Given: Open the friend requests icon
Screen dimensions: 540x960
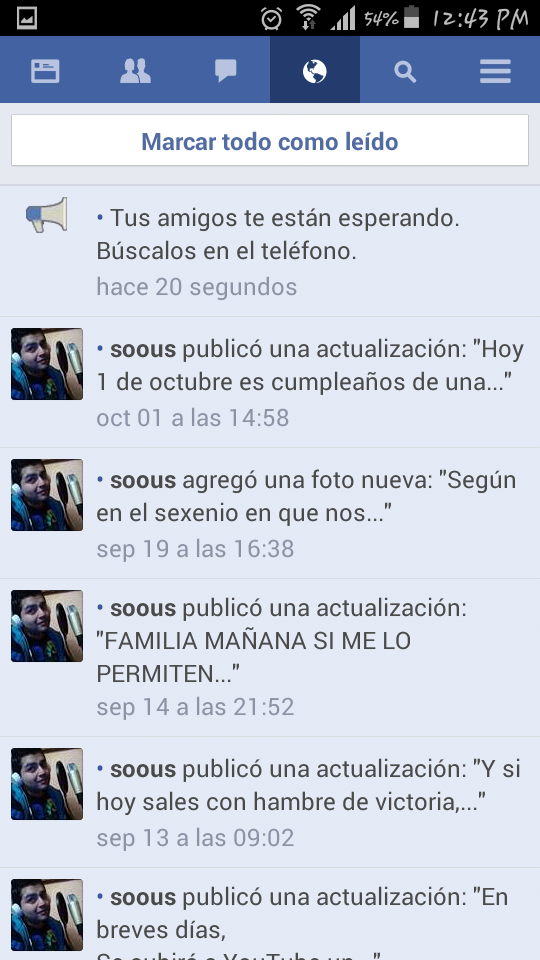Looking at the screenshot, I should click(x=135, y=71).
